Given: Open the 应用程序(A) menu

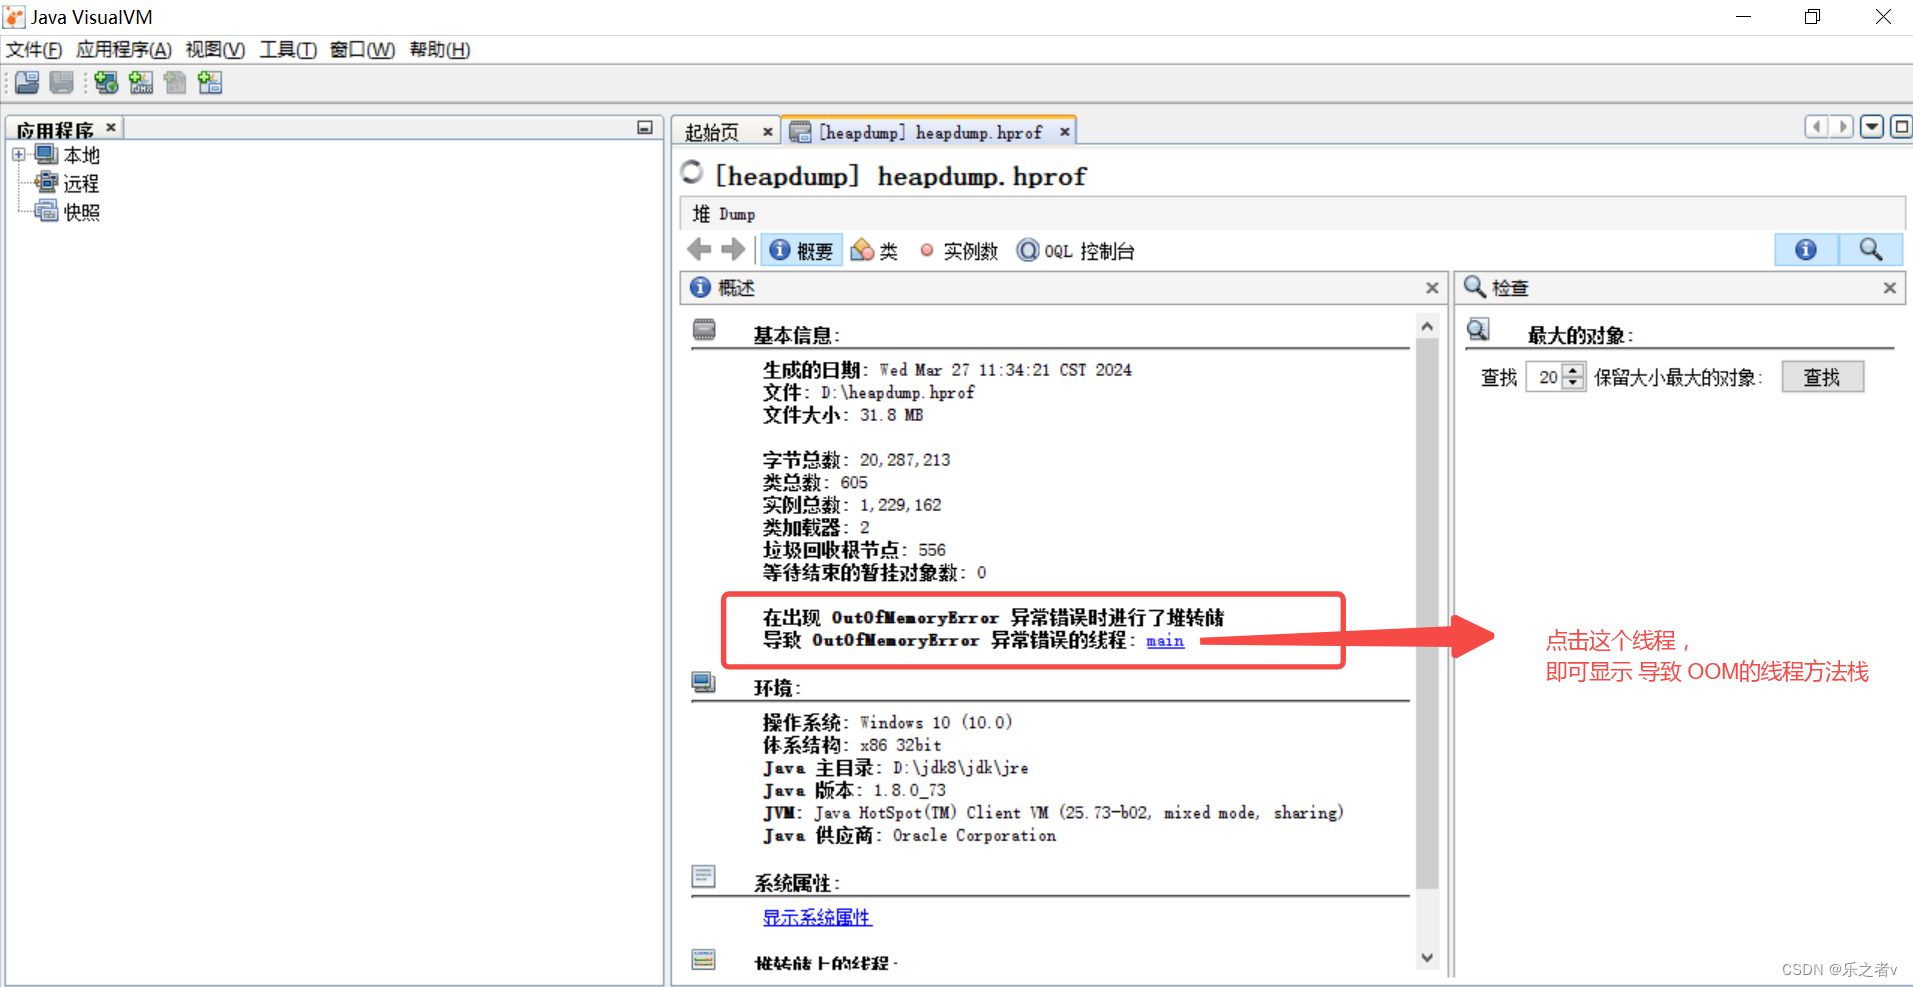Looking at the screenshot, I should (x=124, y=50).
